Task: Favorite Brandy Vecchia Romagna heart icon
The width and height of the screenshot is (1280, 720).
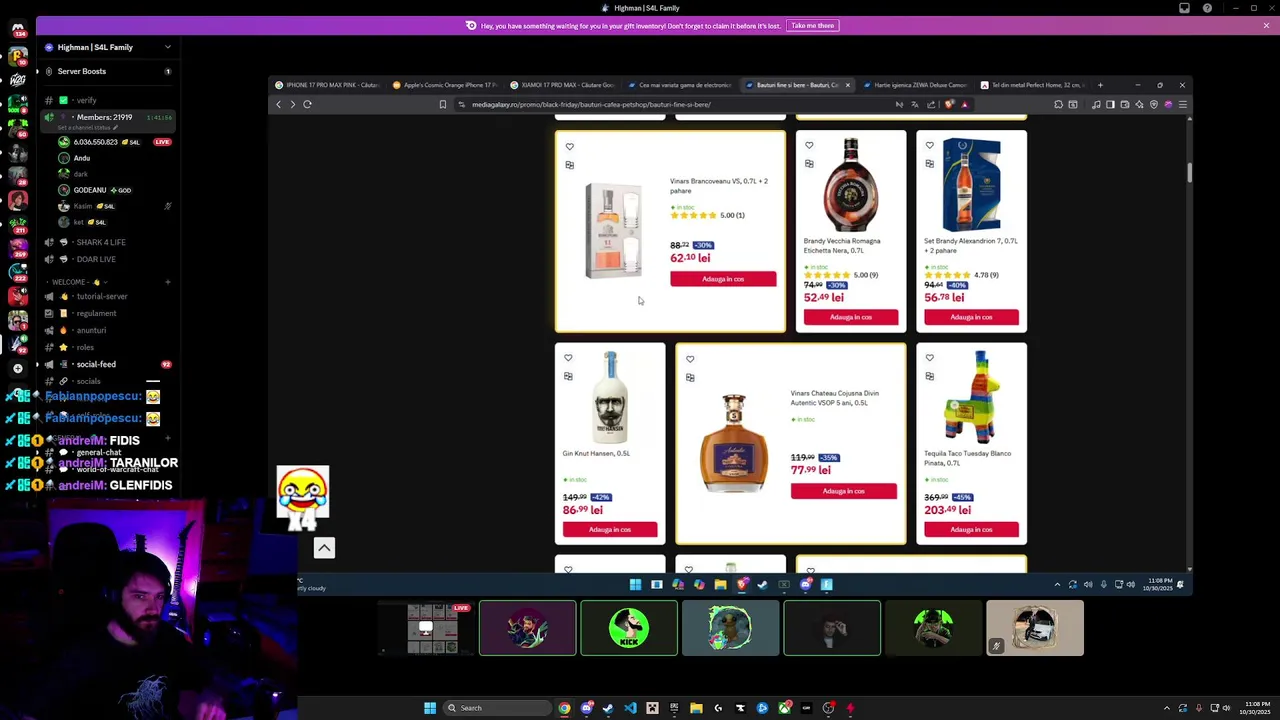Action: pyautogui.click(x=809, y=145)
